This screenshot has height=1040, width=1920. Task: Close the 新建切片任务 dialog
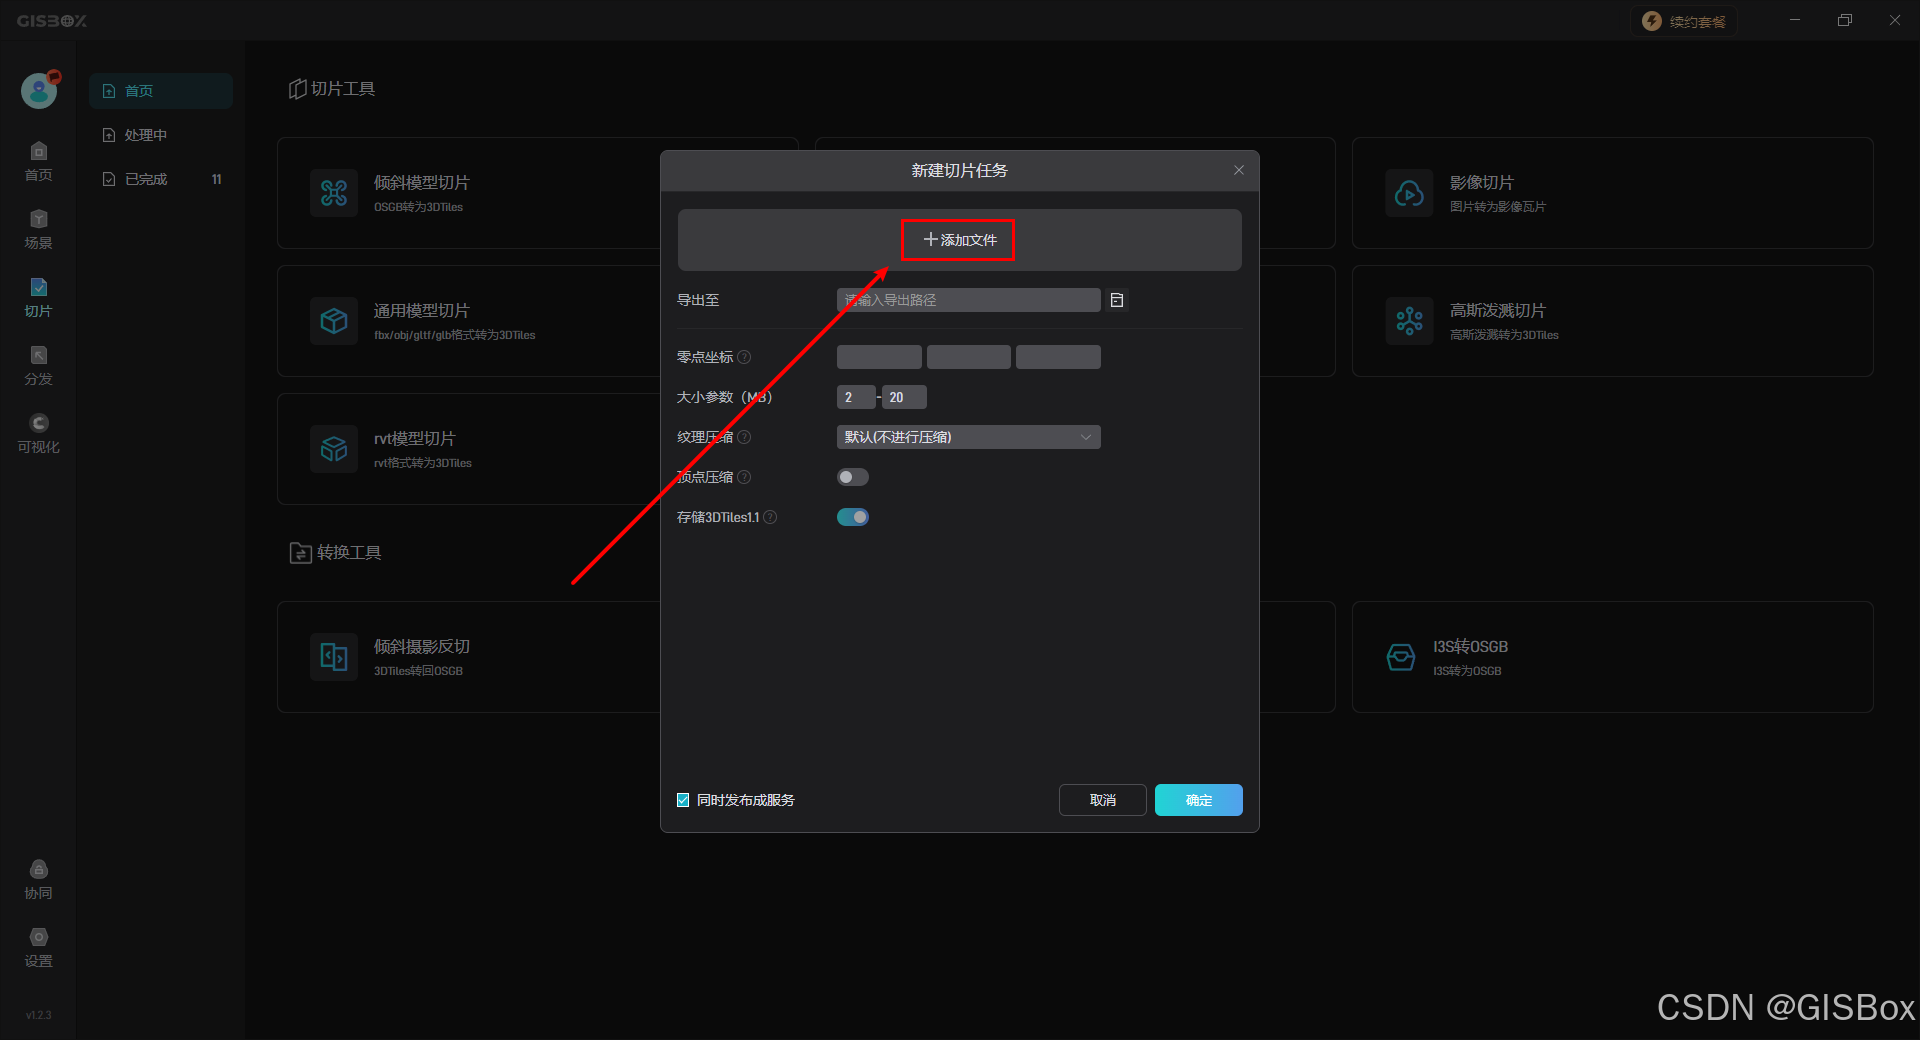tap(1239, 170)
